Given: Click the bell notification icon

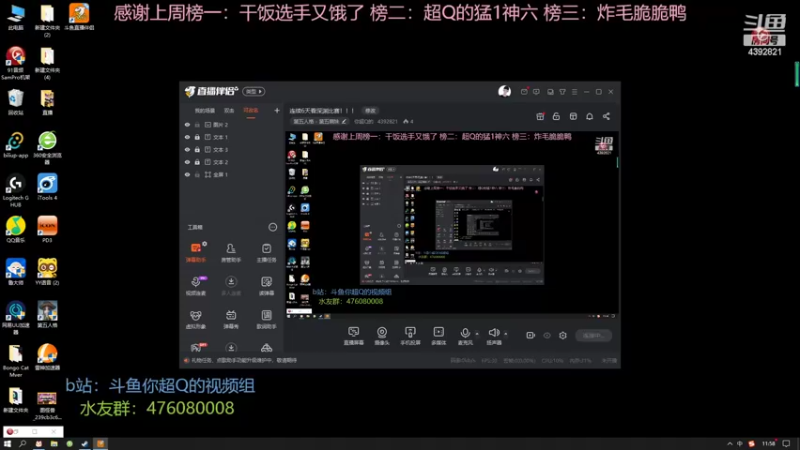Looking at the screenshot, I should (589, 116).
